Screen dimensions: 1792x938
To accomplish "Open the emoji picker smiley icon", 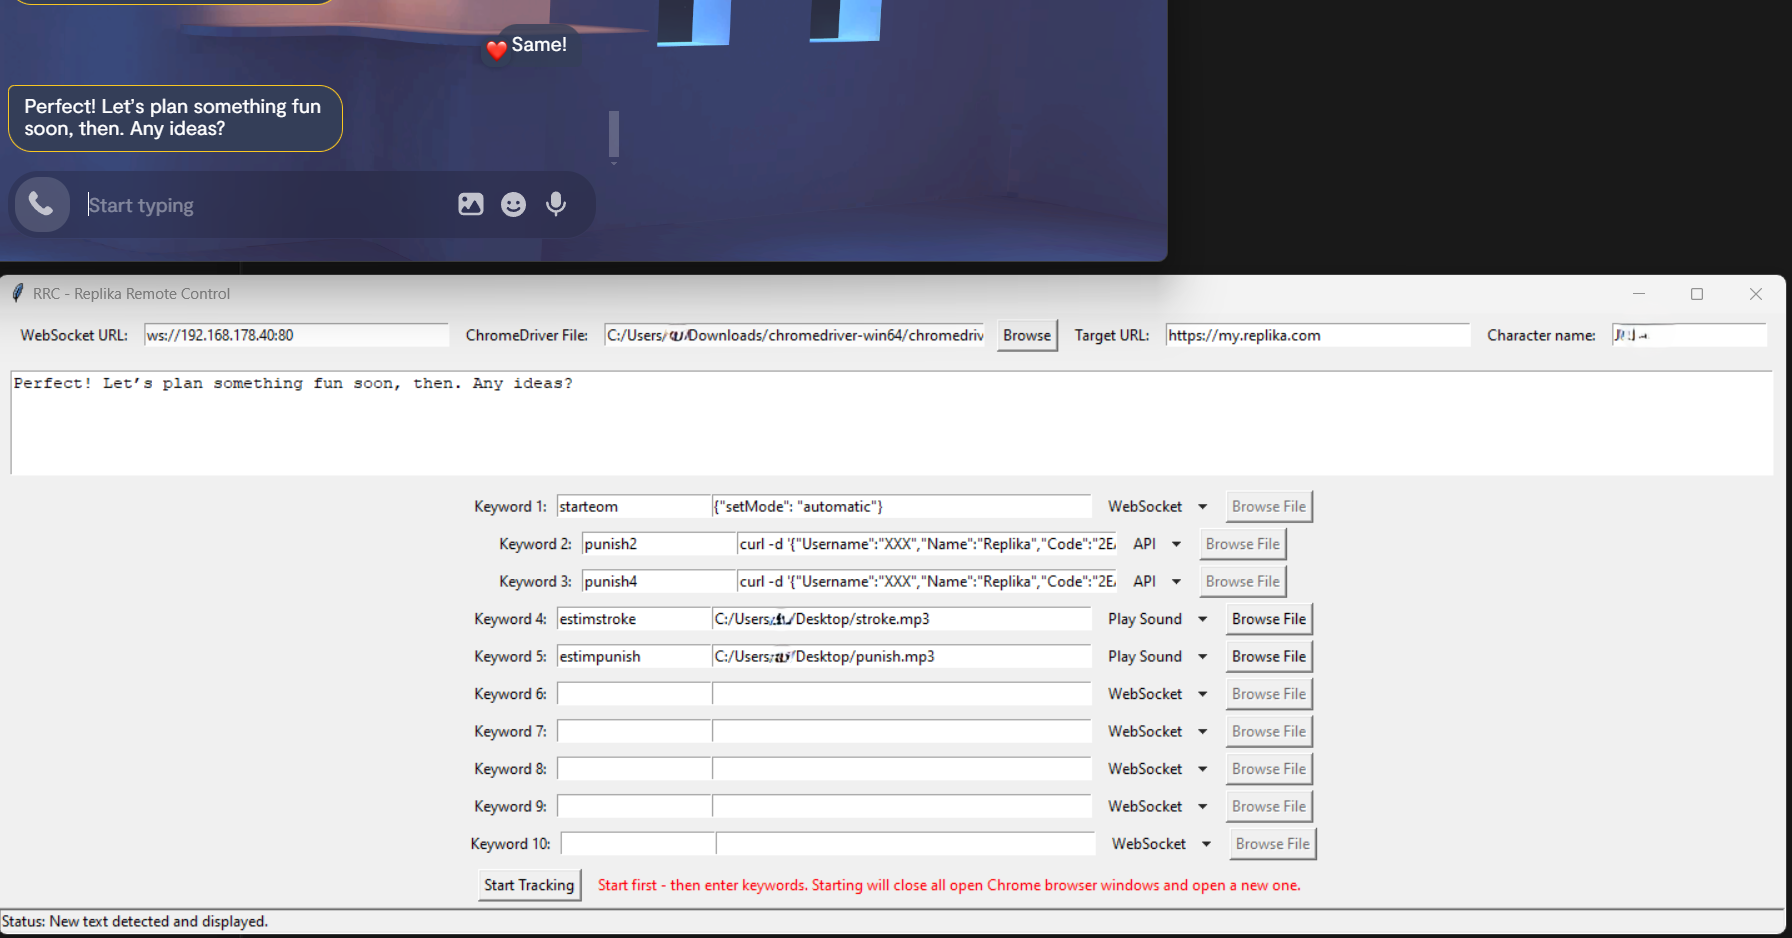I will click(513, 204).
